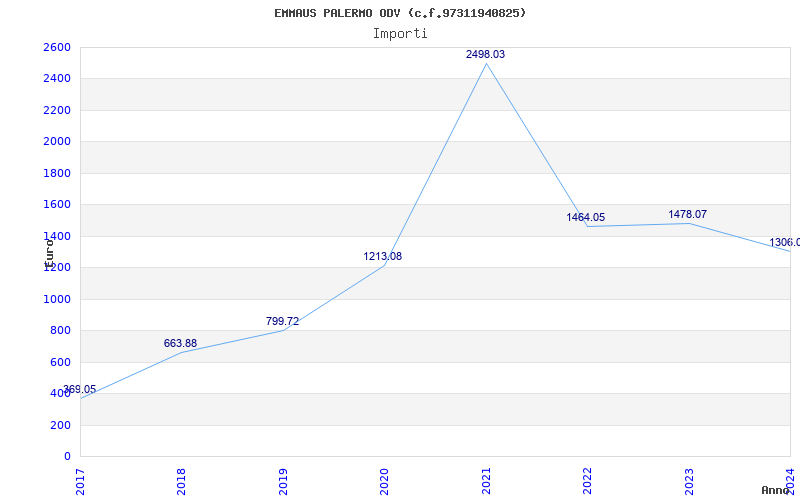Click the 2019 x-axis label
Viewport: 800px width, 500px height.
click(x=283, y=482)
